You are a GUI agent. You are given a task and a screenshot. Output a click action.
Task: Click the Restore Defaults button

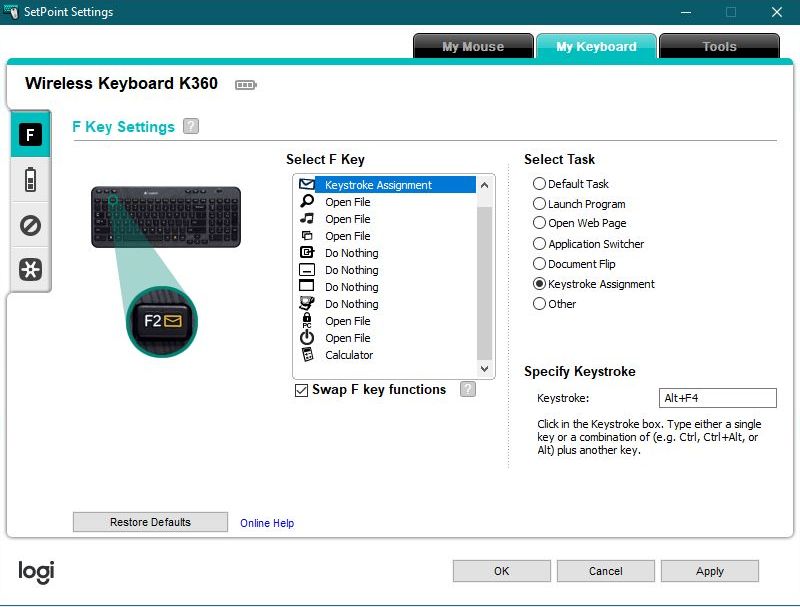[151, 522]
